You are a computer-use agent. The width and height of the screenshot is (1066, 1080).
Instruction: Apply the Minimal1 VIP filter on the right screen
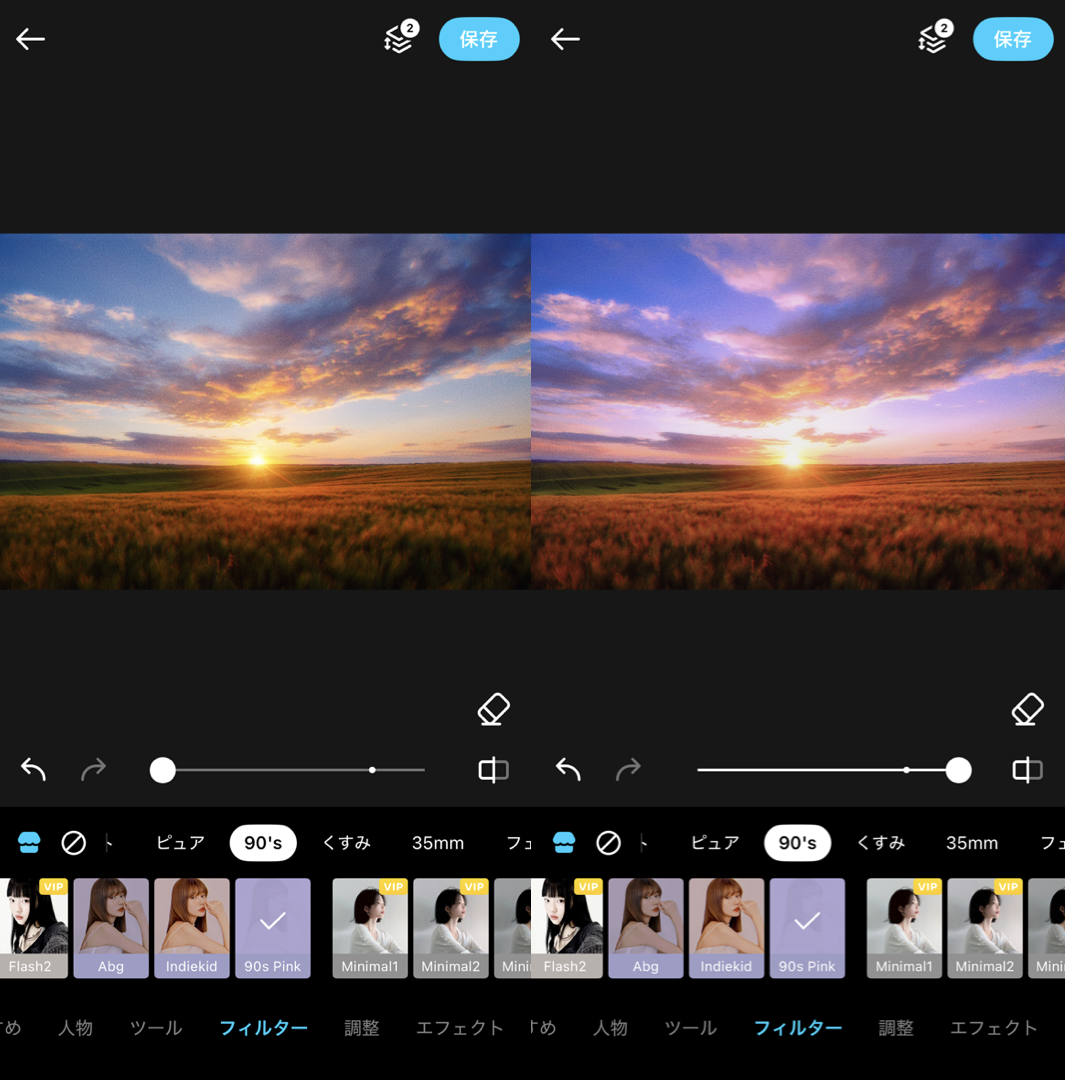point(904,928)
